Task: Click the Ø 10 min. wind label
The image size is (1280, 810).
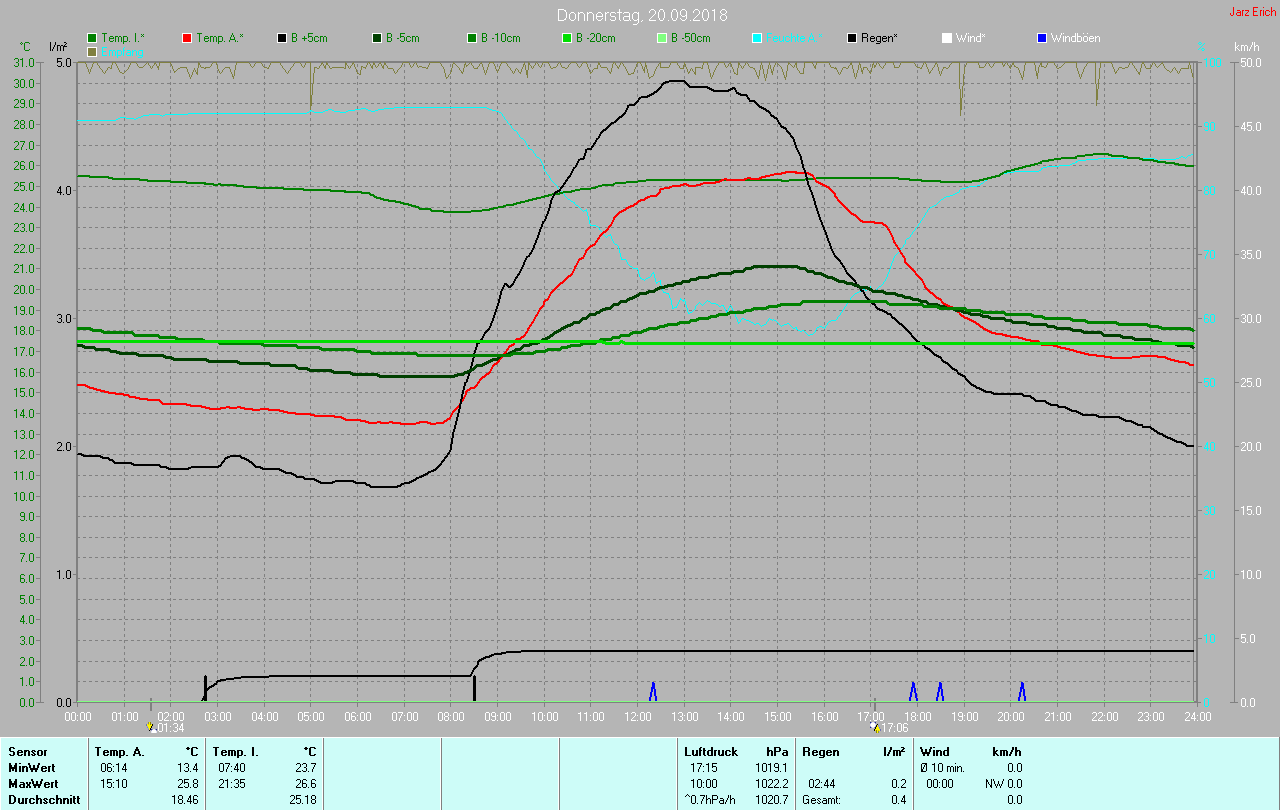Action: pyautogui.click(x=943, y=767)
